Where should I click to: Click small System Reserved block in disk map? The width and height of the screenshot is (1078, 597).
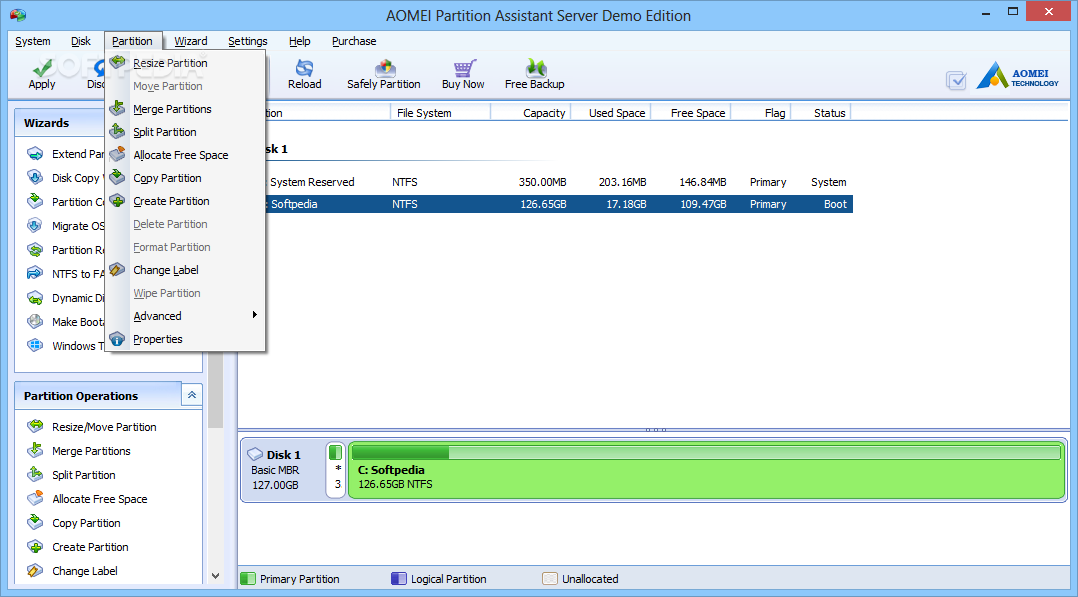pyautogui.click(x=336, y=470)
